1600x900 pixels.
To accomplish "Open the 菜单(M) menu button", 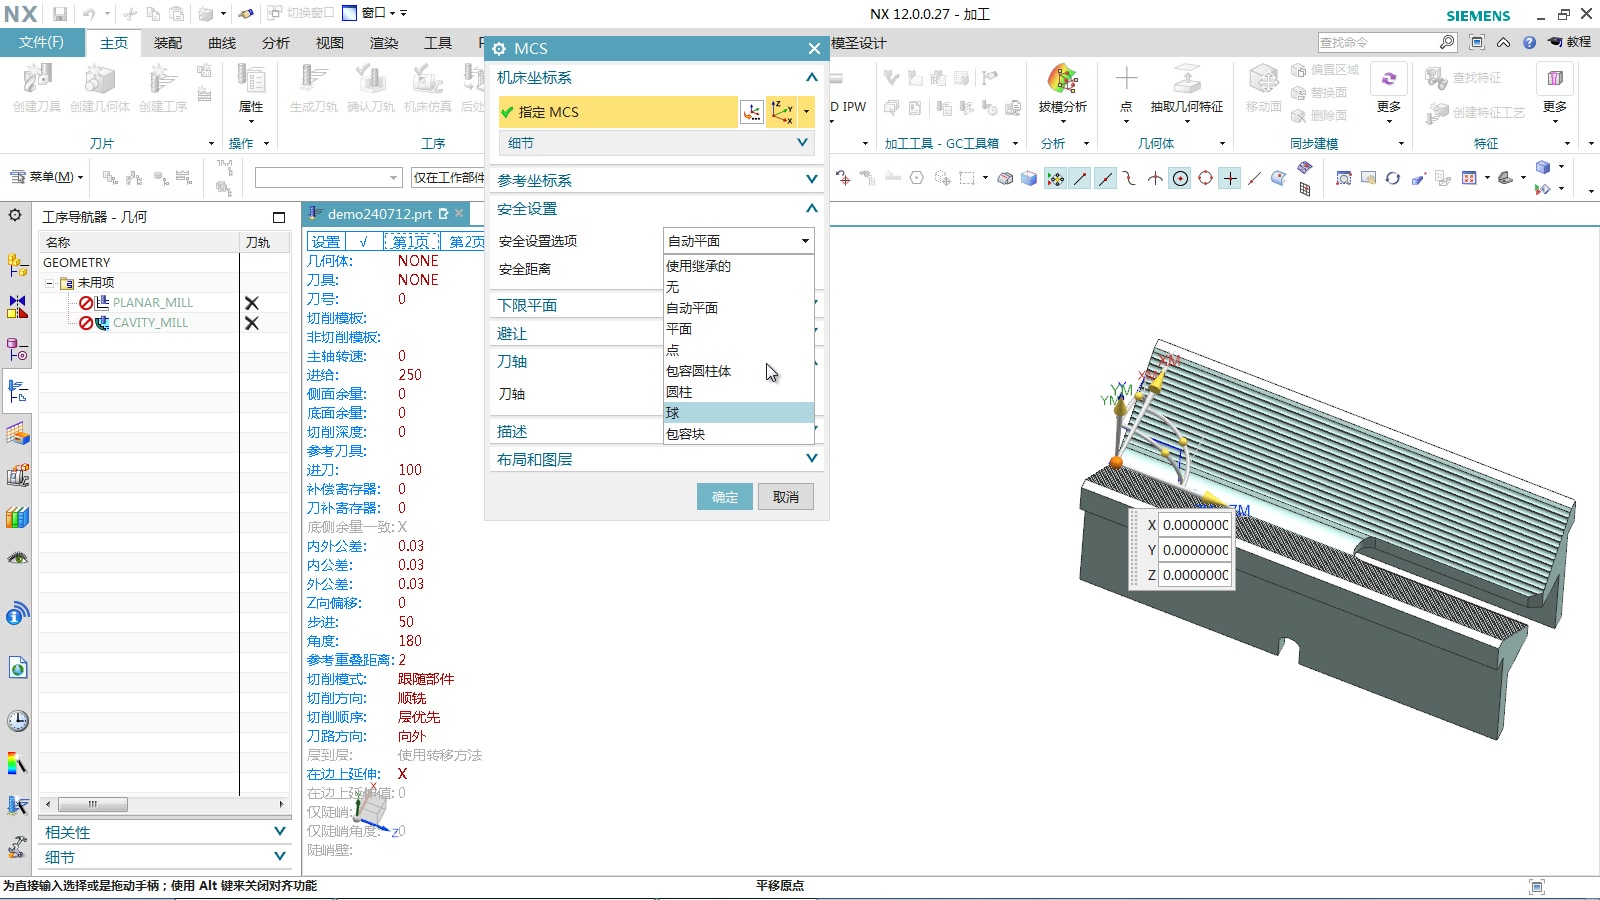I will pos(47,177).
